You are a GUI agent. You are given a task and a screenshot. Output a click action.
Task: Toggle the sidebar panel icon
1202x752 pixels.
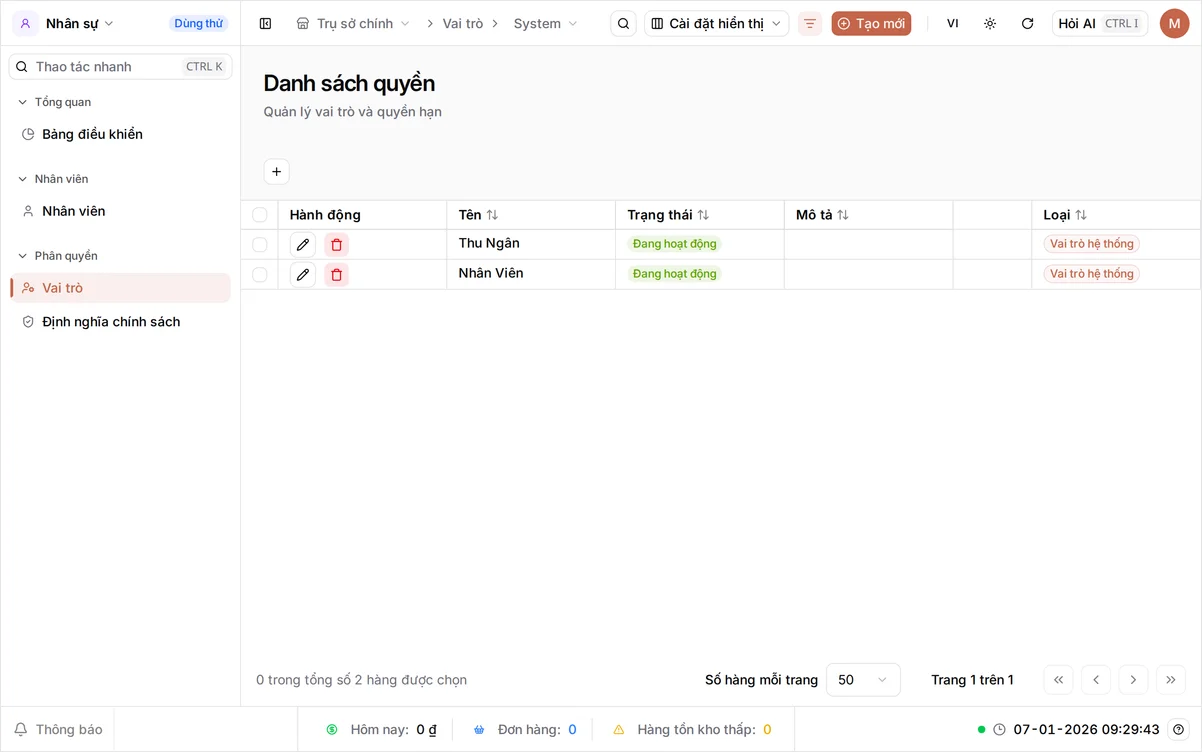(x=265, y=23)
